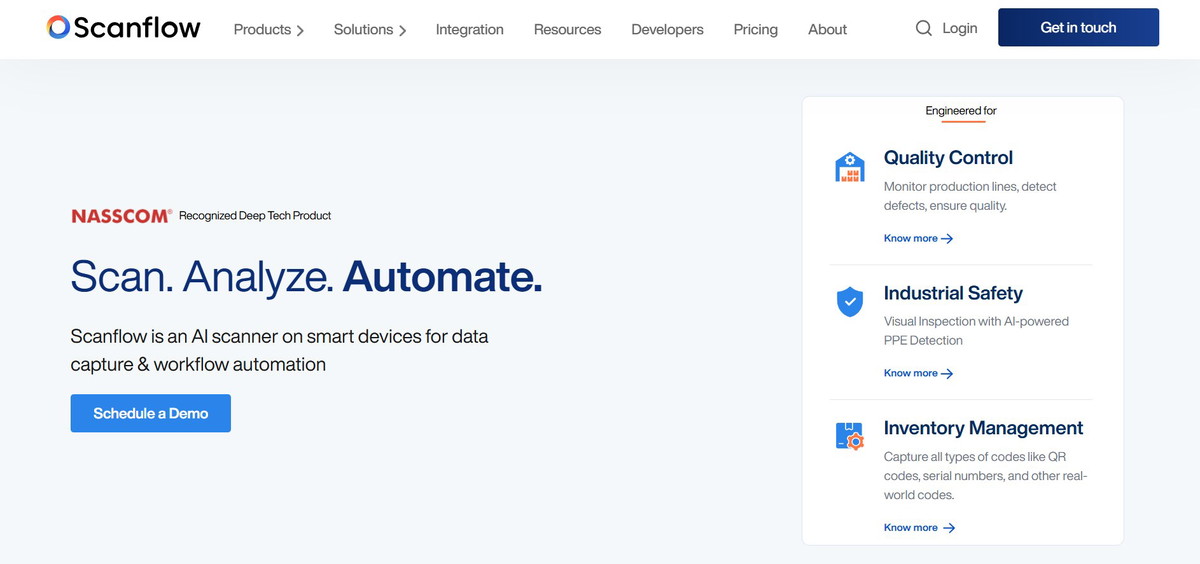Click Know more under Inventory Management

(x=920, y=528)
